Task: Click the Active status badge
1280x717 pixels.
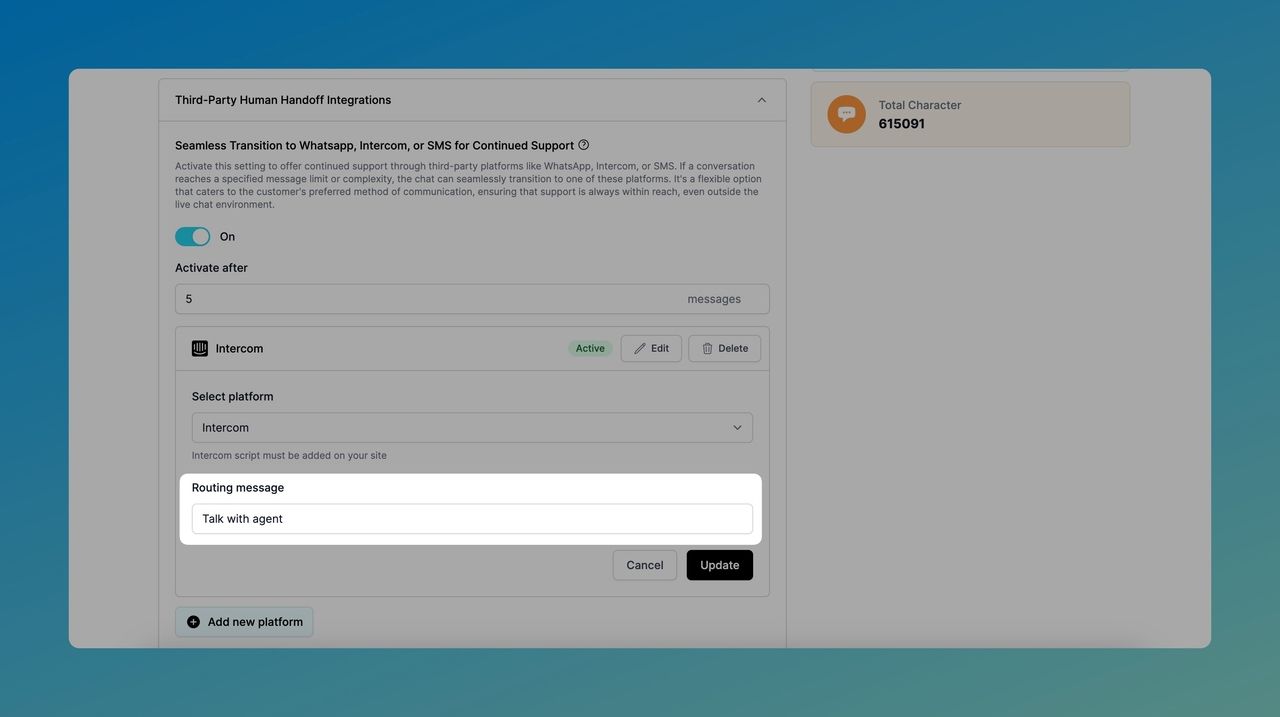Action: click(590, 348)
